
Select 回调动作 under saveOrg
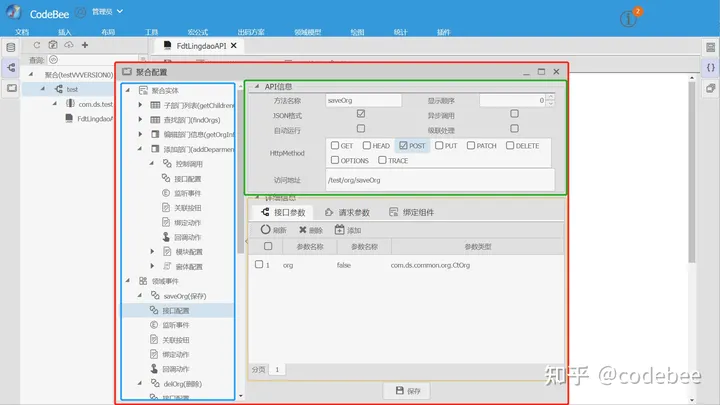[175, 369]
